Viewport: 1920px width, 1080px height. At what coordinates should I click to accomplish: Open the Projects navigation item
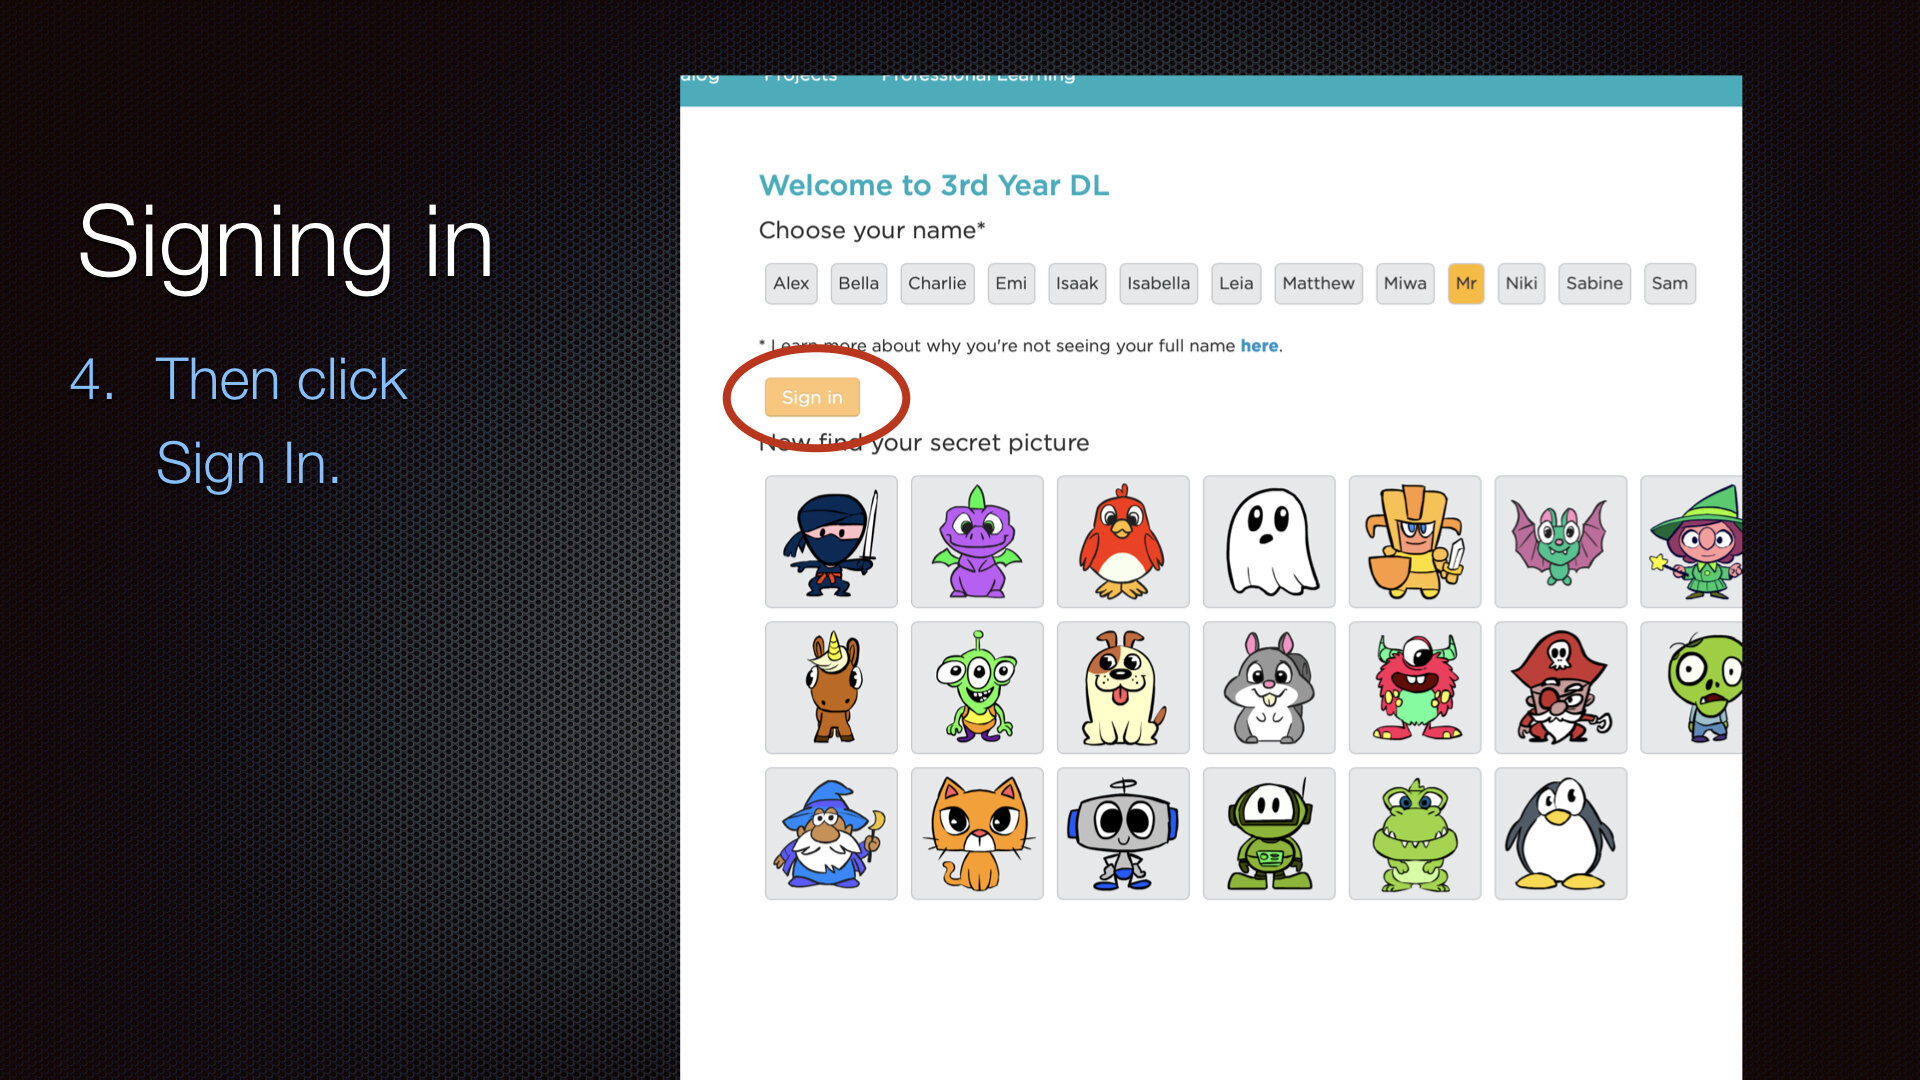pos(800,77)
